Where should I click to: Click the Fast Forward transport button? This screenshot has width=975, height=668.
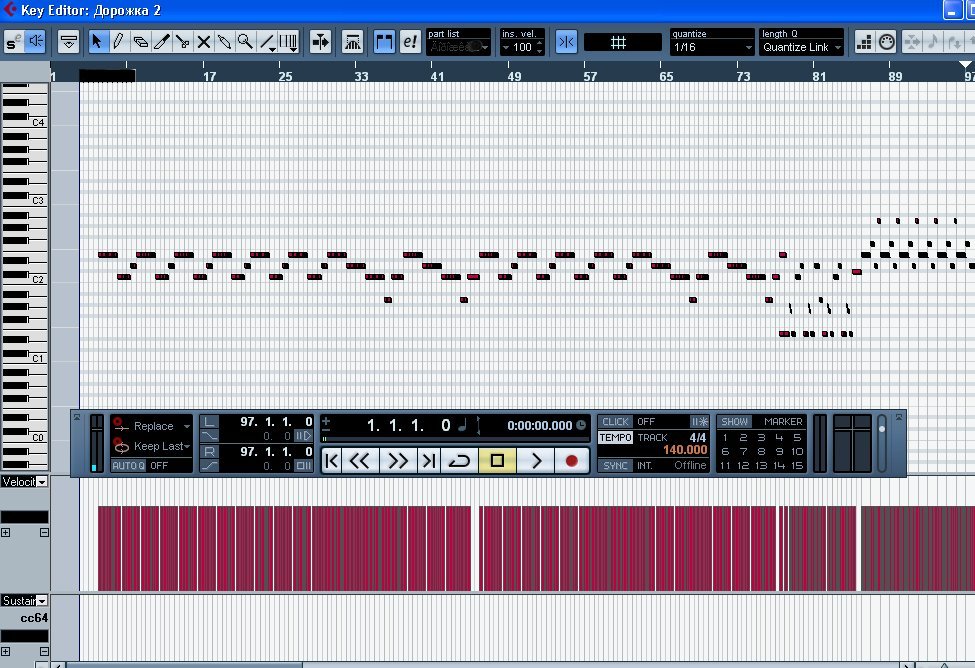point(398,461)
